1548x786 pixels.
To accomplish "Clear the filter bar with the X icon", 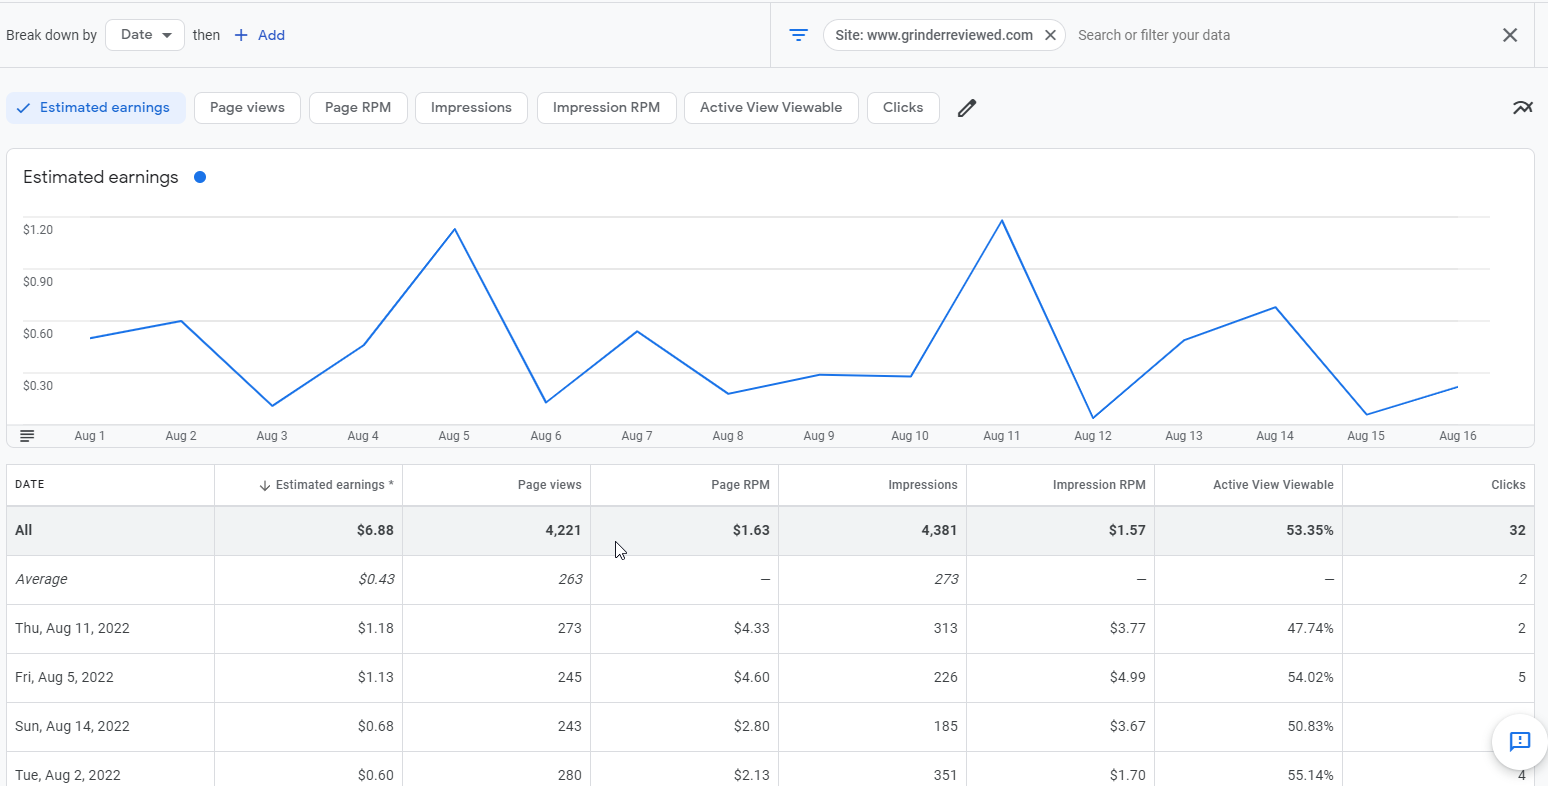I will tap(1510, 35).
